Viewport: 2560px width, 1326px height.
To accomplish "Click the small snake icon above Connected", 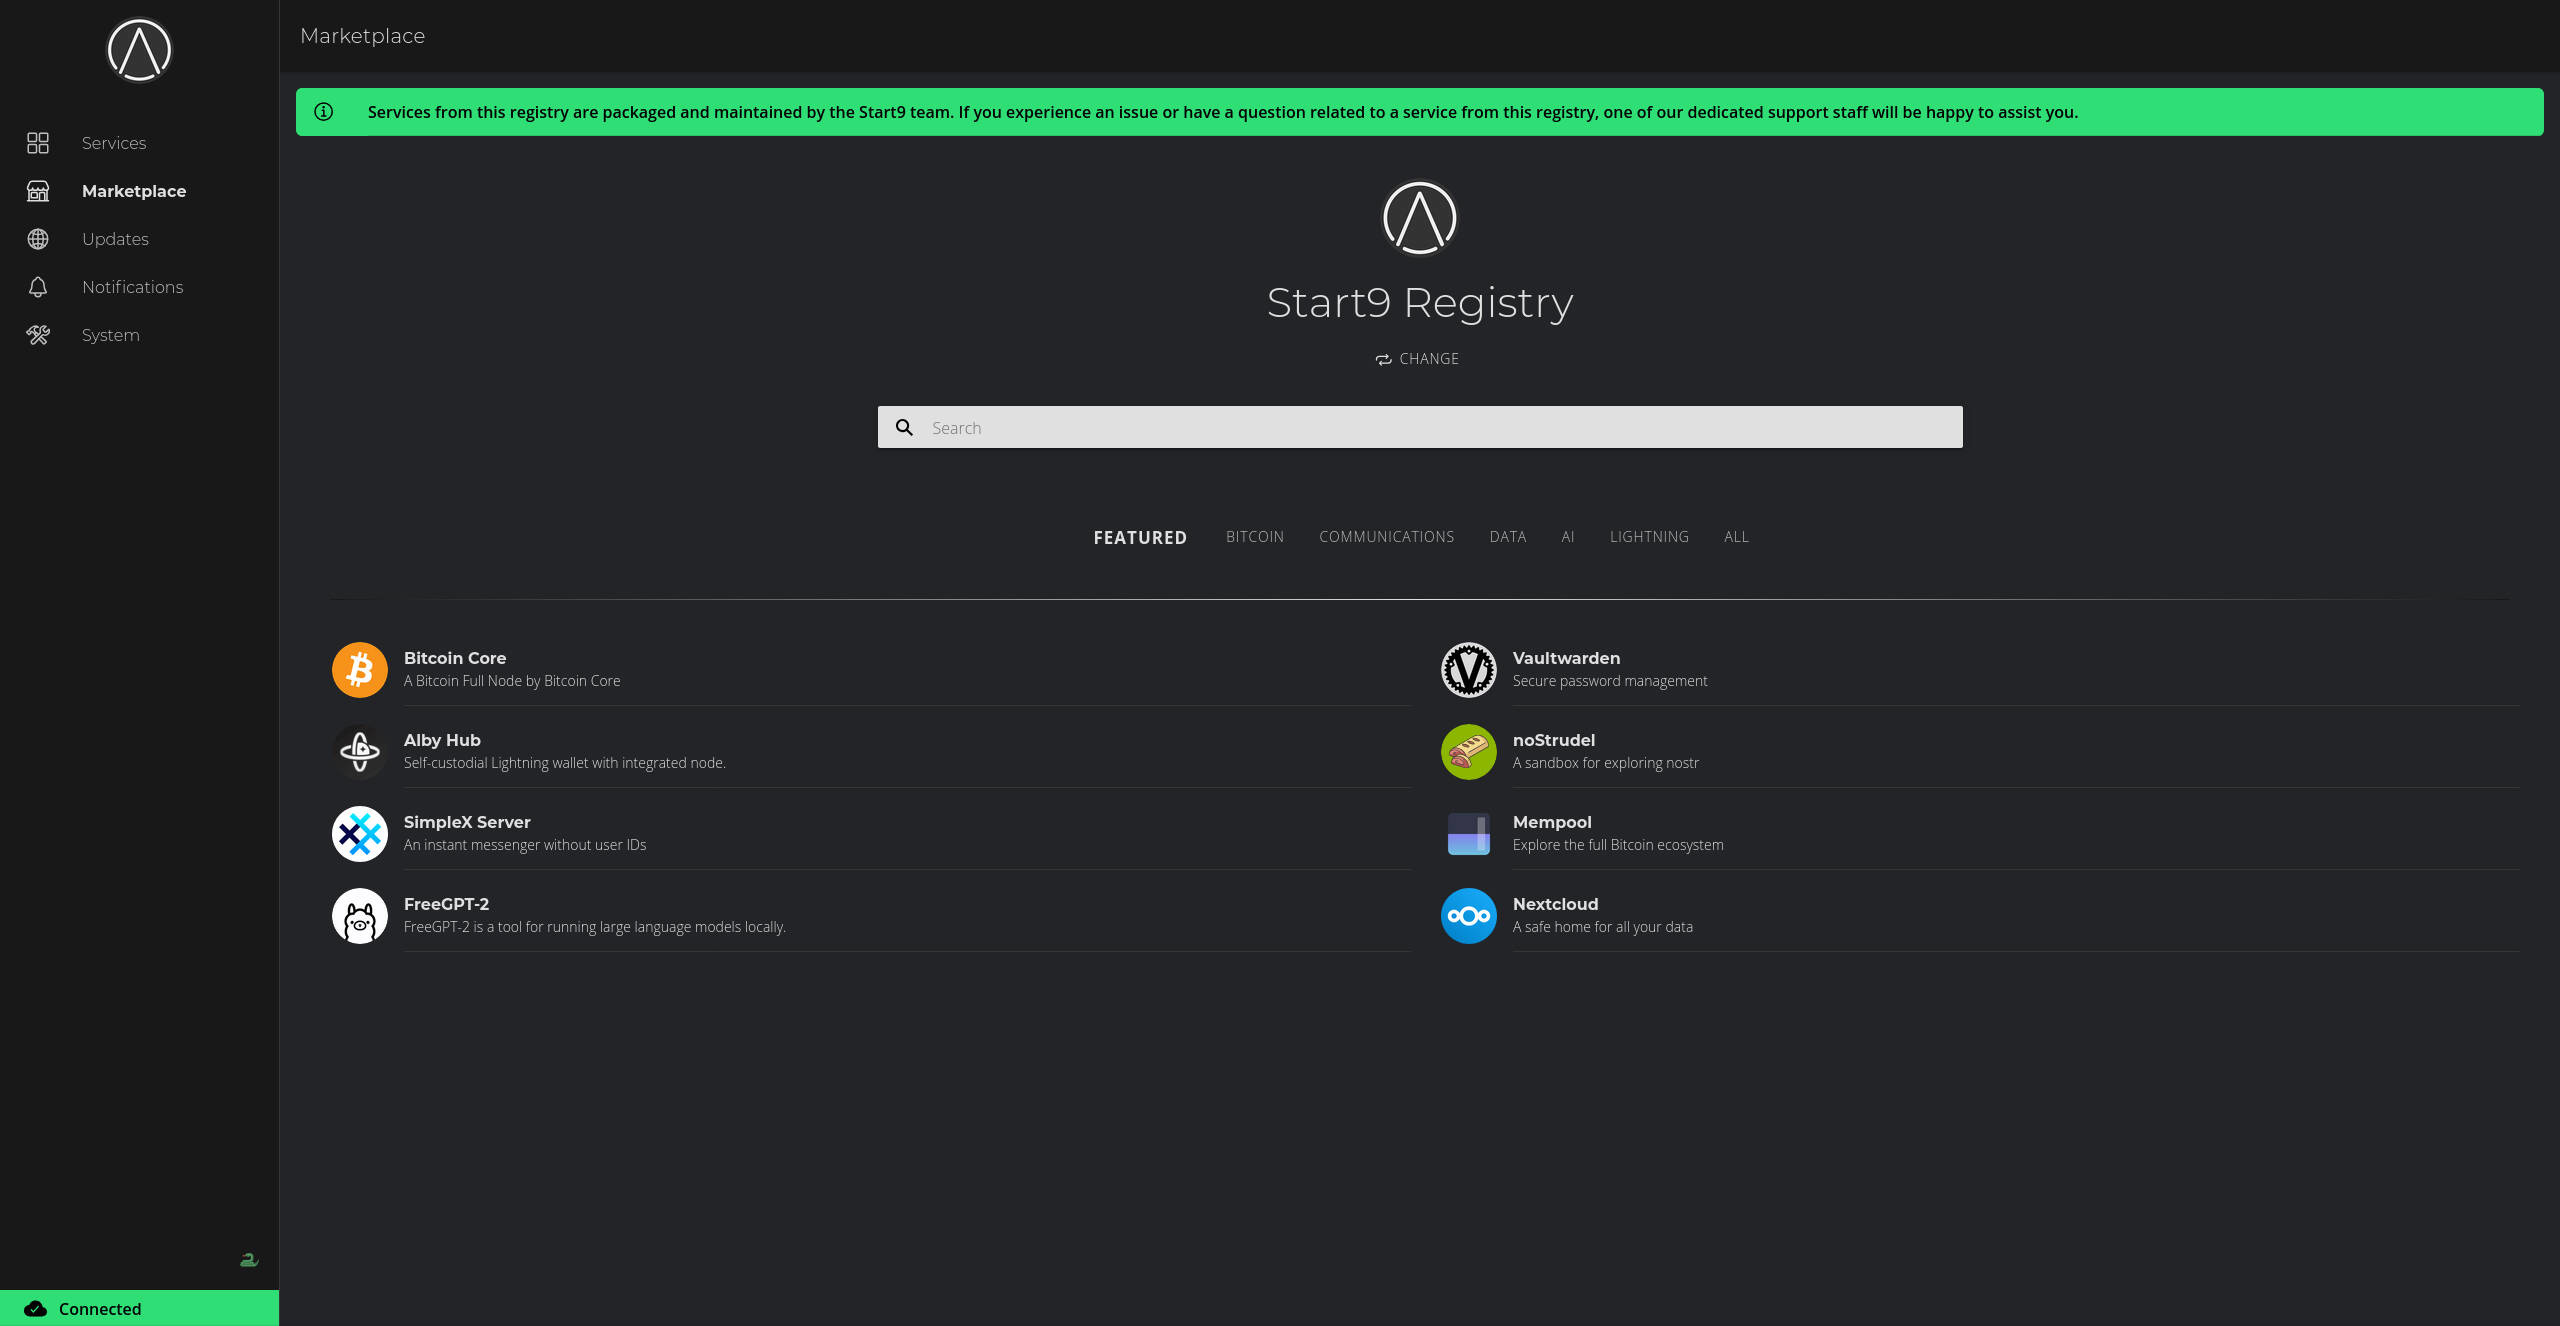I will click(x=249, y=1260).
